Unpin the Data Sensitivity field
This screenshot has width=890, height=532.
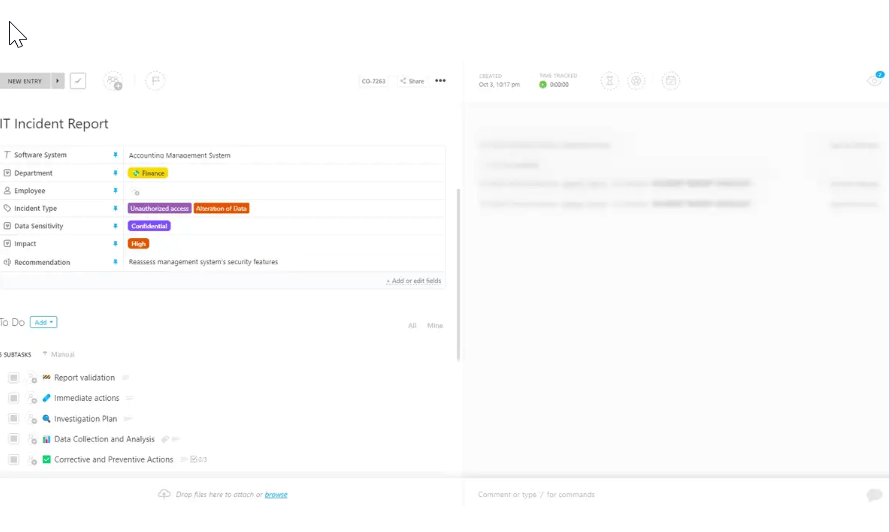(115, 226)
